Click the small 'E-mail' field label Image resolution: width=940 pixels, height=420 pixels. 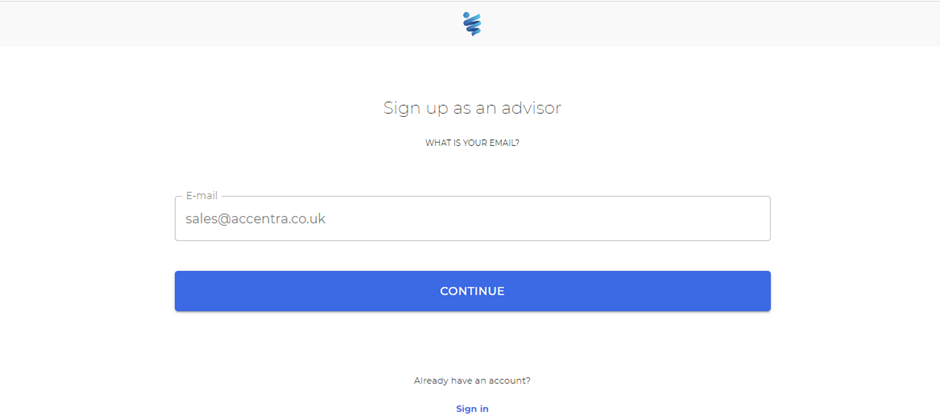pyautogui.click(x=202, y=196)
